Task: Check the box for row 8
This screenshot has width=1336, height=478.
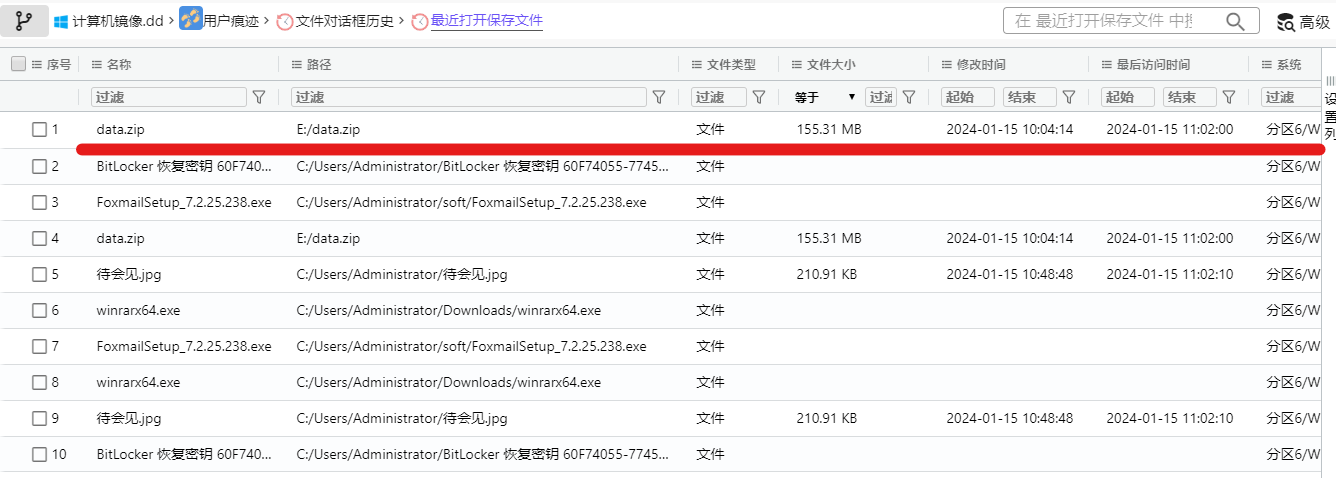Action: tap(39, 382)
